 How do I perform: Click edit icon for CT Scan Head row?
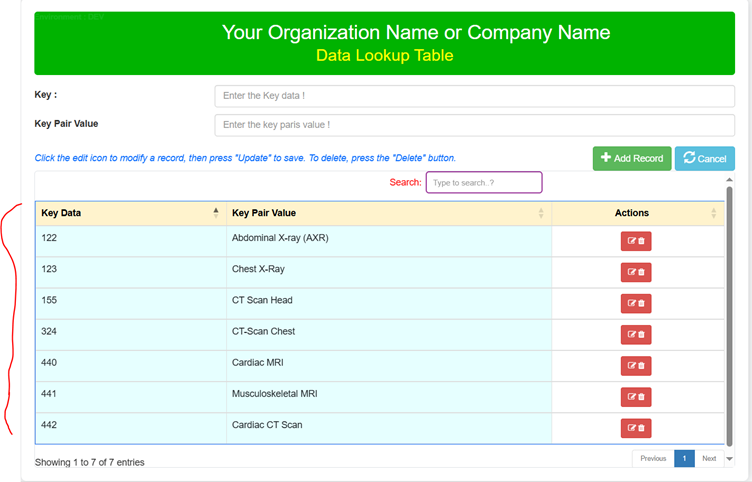pyautogui.click(x=631, y=303)
